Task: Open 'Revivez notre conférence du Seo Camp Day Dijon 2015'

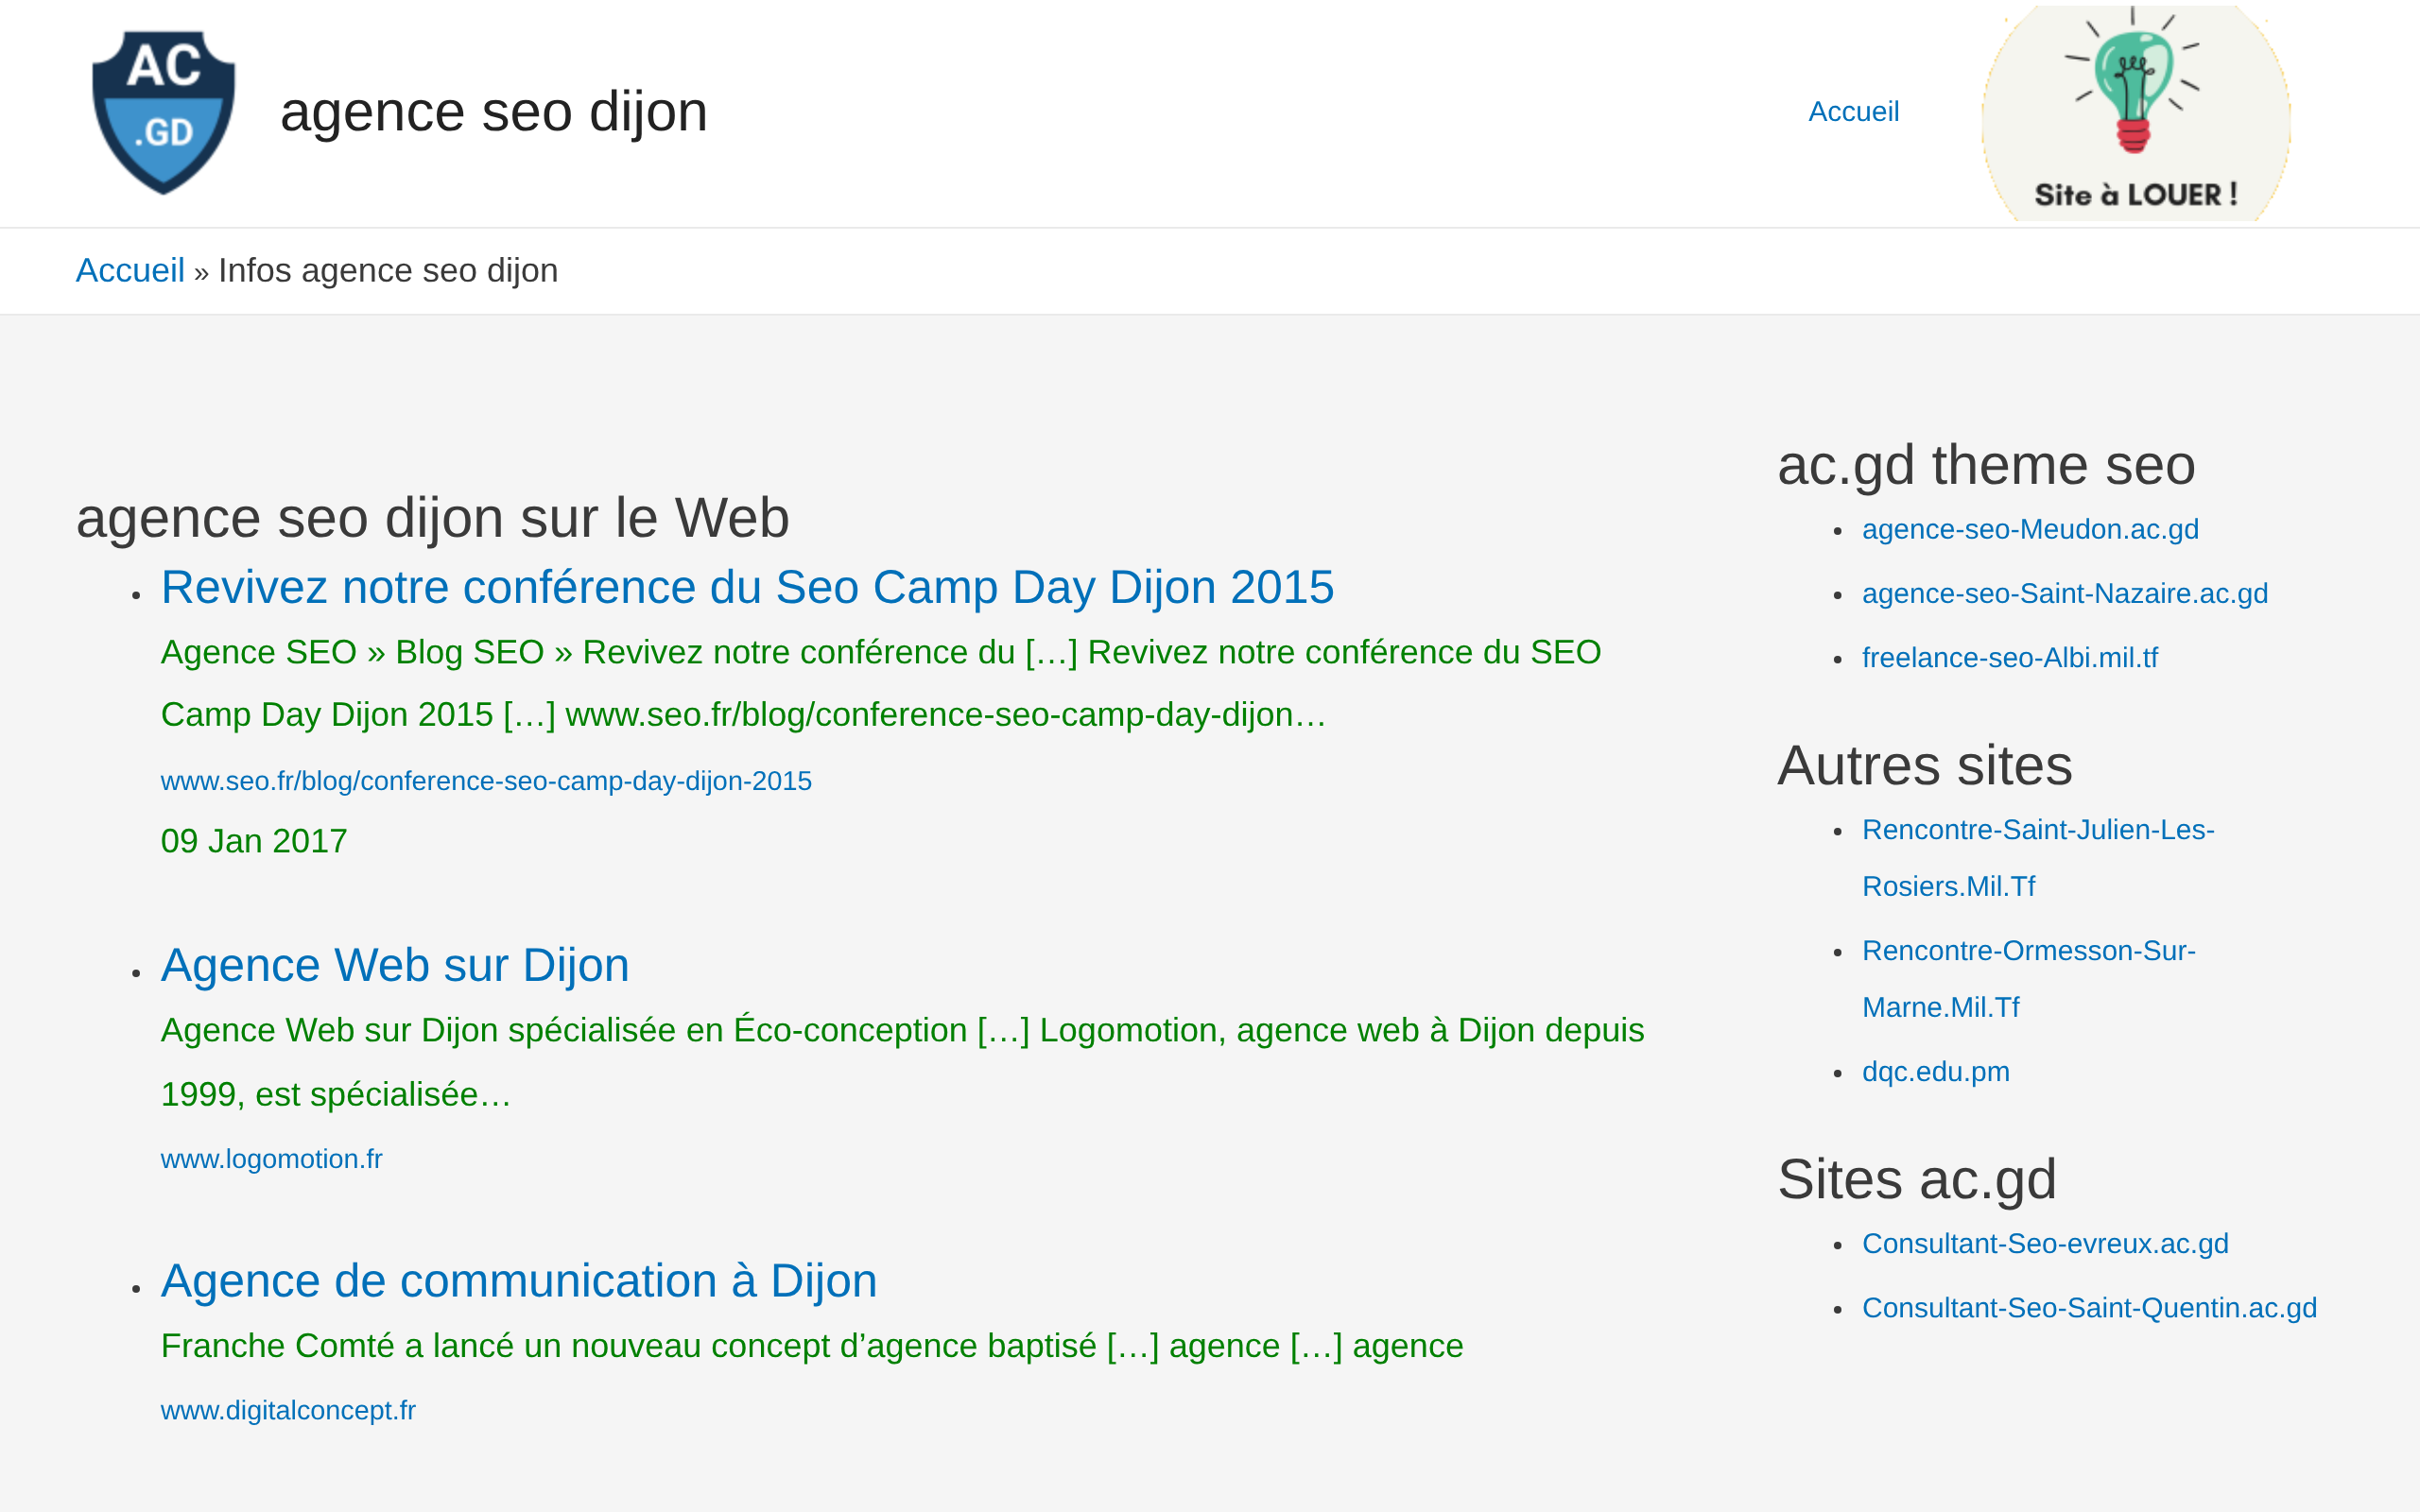Action: point(747,587)
